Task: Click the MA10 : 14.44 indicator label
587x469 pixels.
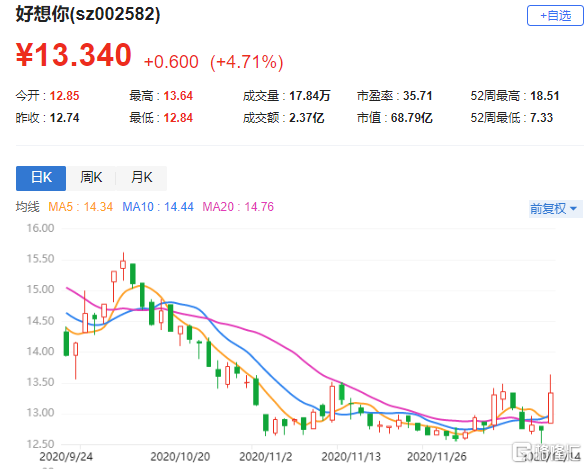Action: 158,207
